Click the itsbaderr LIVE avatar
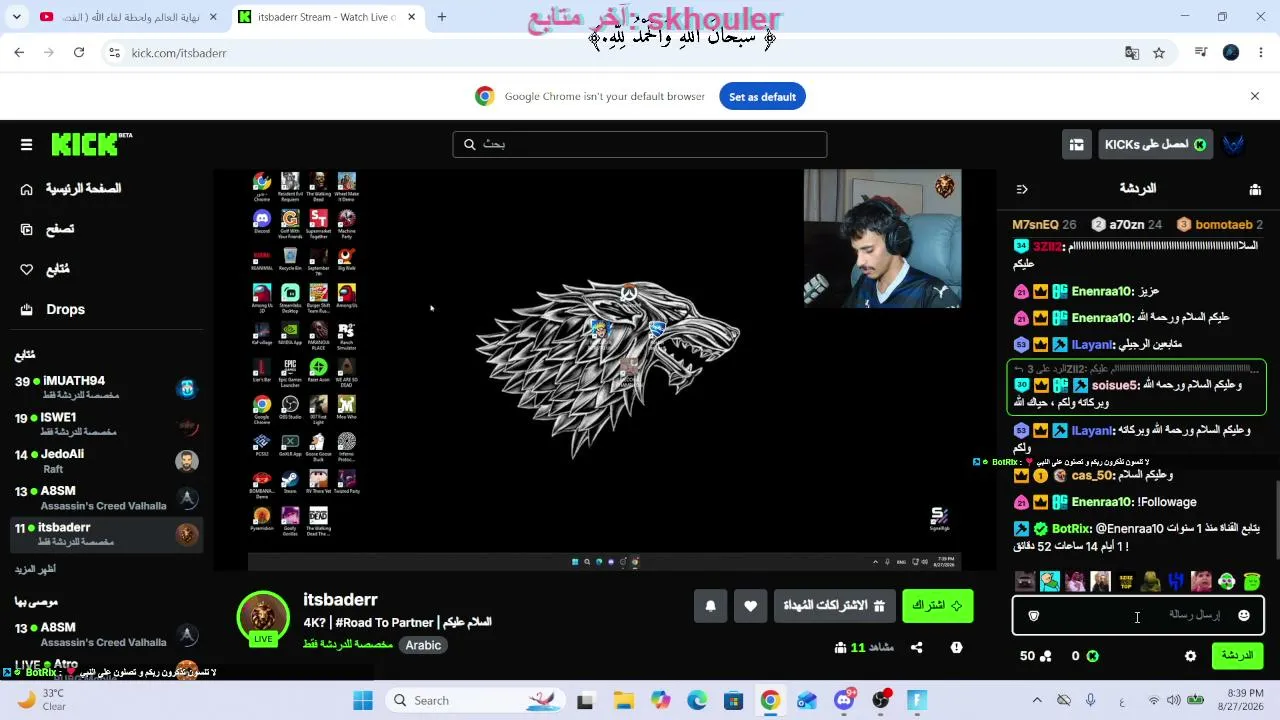The width and height of the screenshot is (1280, 720). click(x=263, y=616)
